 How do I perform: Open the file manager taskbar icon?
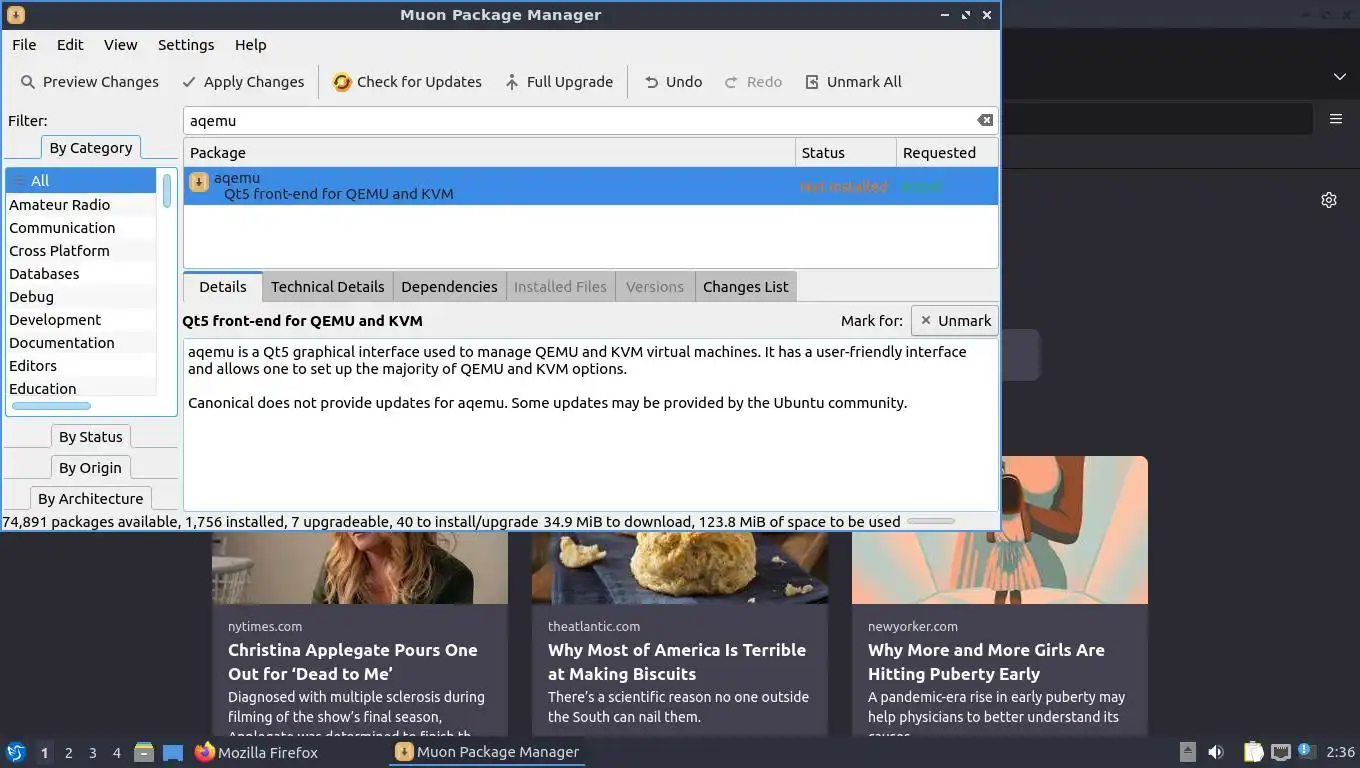coord(144,752)
